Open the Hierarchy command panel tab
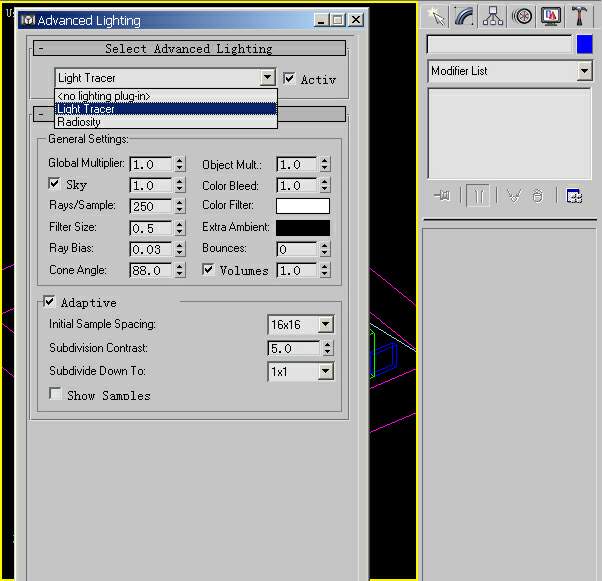This screenshot has width=602, height=581. click(493, 17)
